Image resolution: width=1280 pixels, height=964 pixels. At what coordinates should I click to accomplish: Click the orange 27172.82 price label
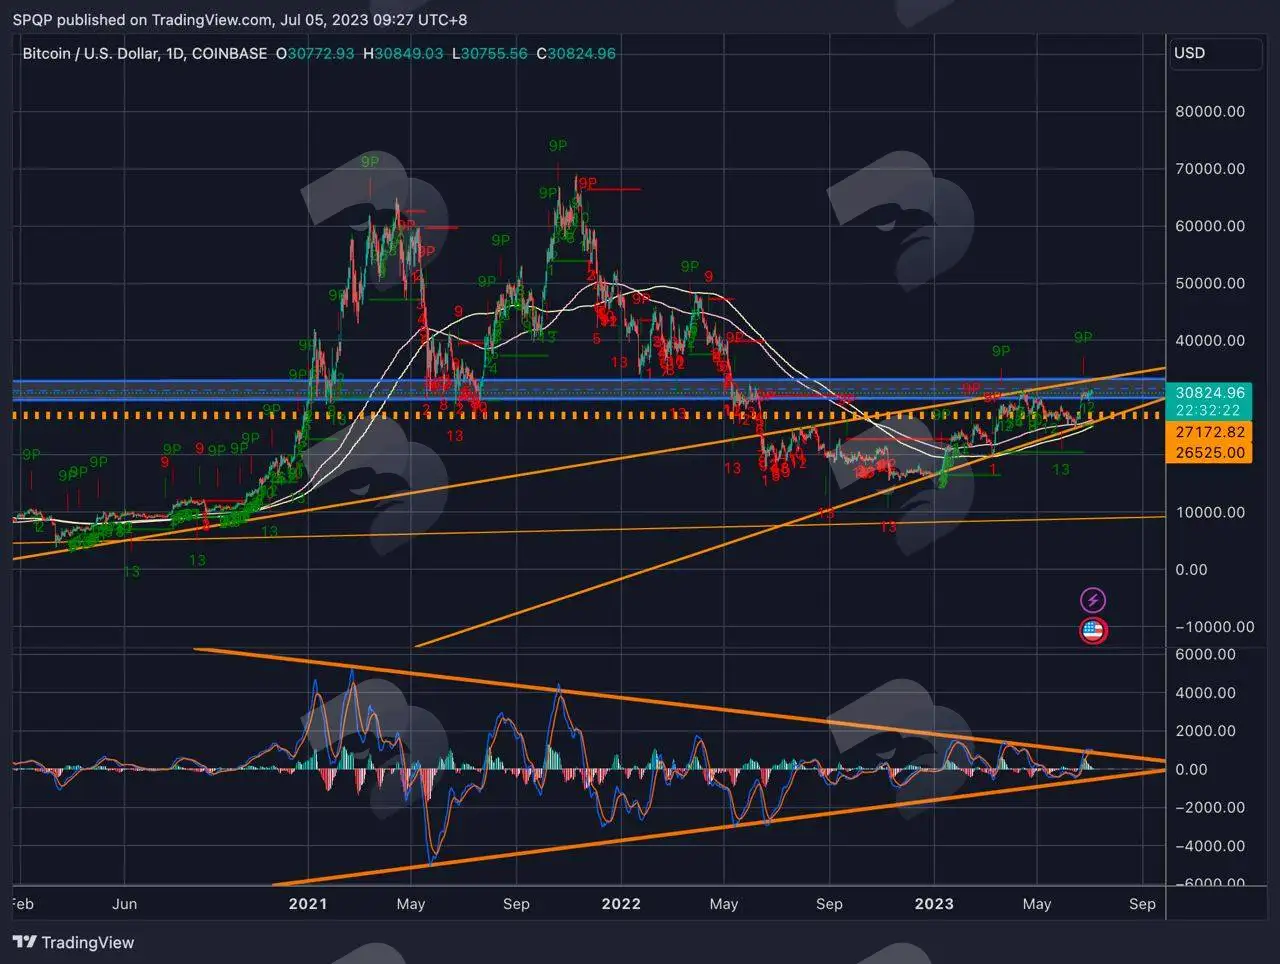click(x=1210, y=432)
